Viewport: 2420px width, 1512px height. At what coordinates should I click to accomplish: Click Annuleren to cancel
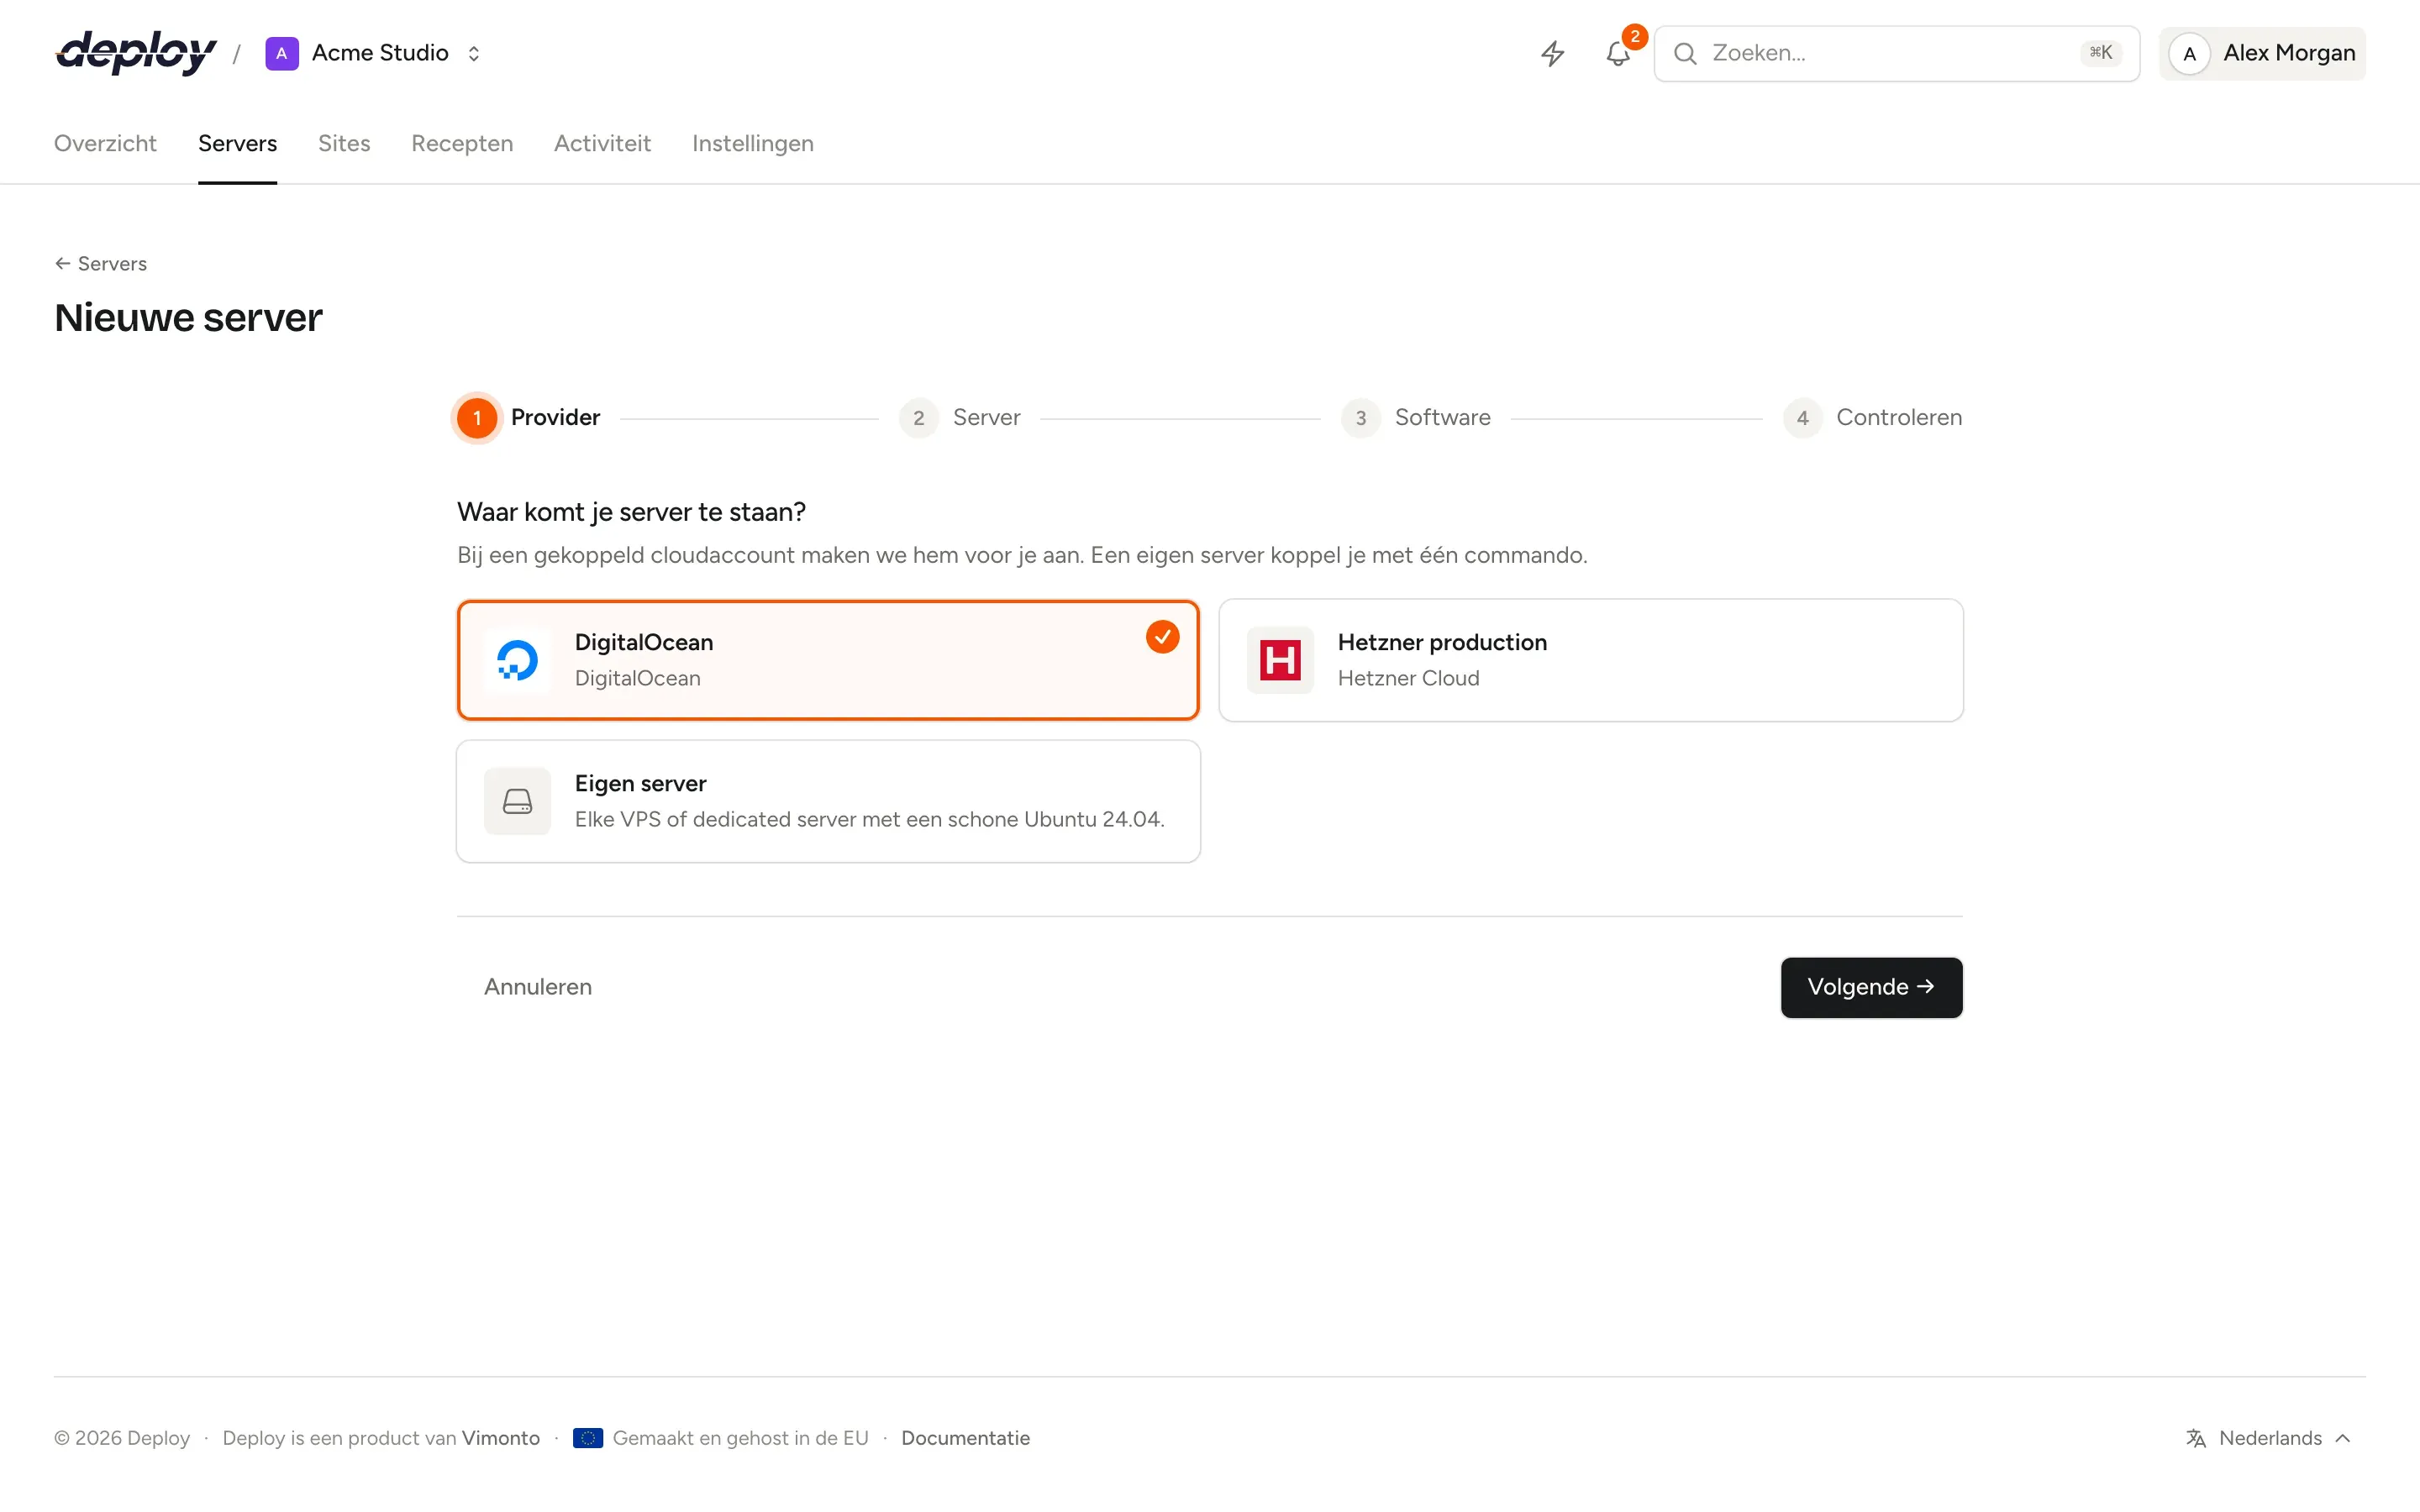point(538,987)
